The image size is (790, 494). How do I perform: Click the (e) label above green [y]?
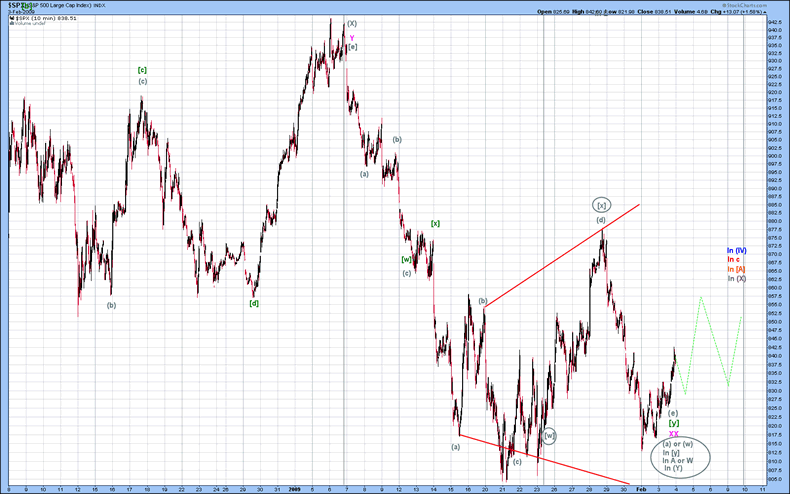[673, 413]
